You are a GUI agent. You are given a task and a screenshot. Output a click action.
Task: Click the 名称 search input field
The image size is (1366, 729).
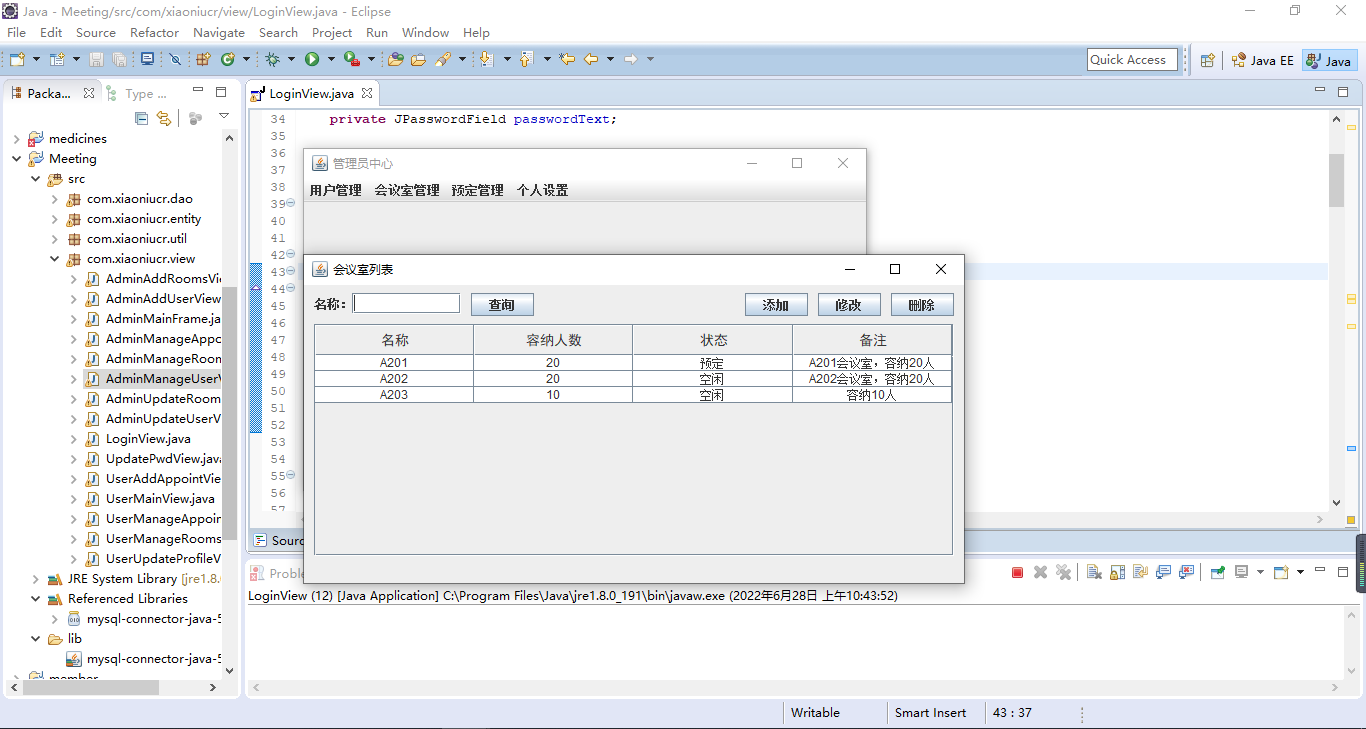407,303
